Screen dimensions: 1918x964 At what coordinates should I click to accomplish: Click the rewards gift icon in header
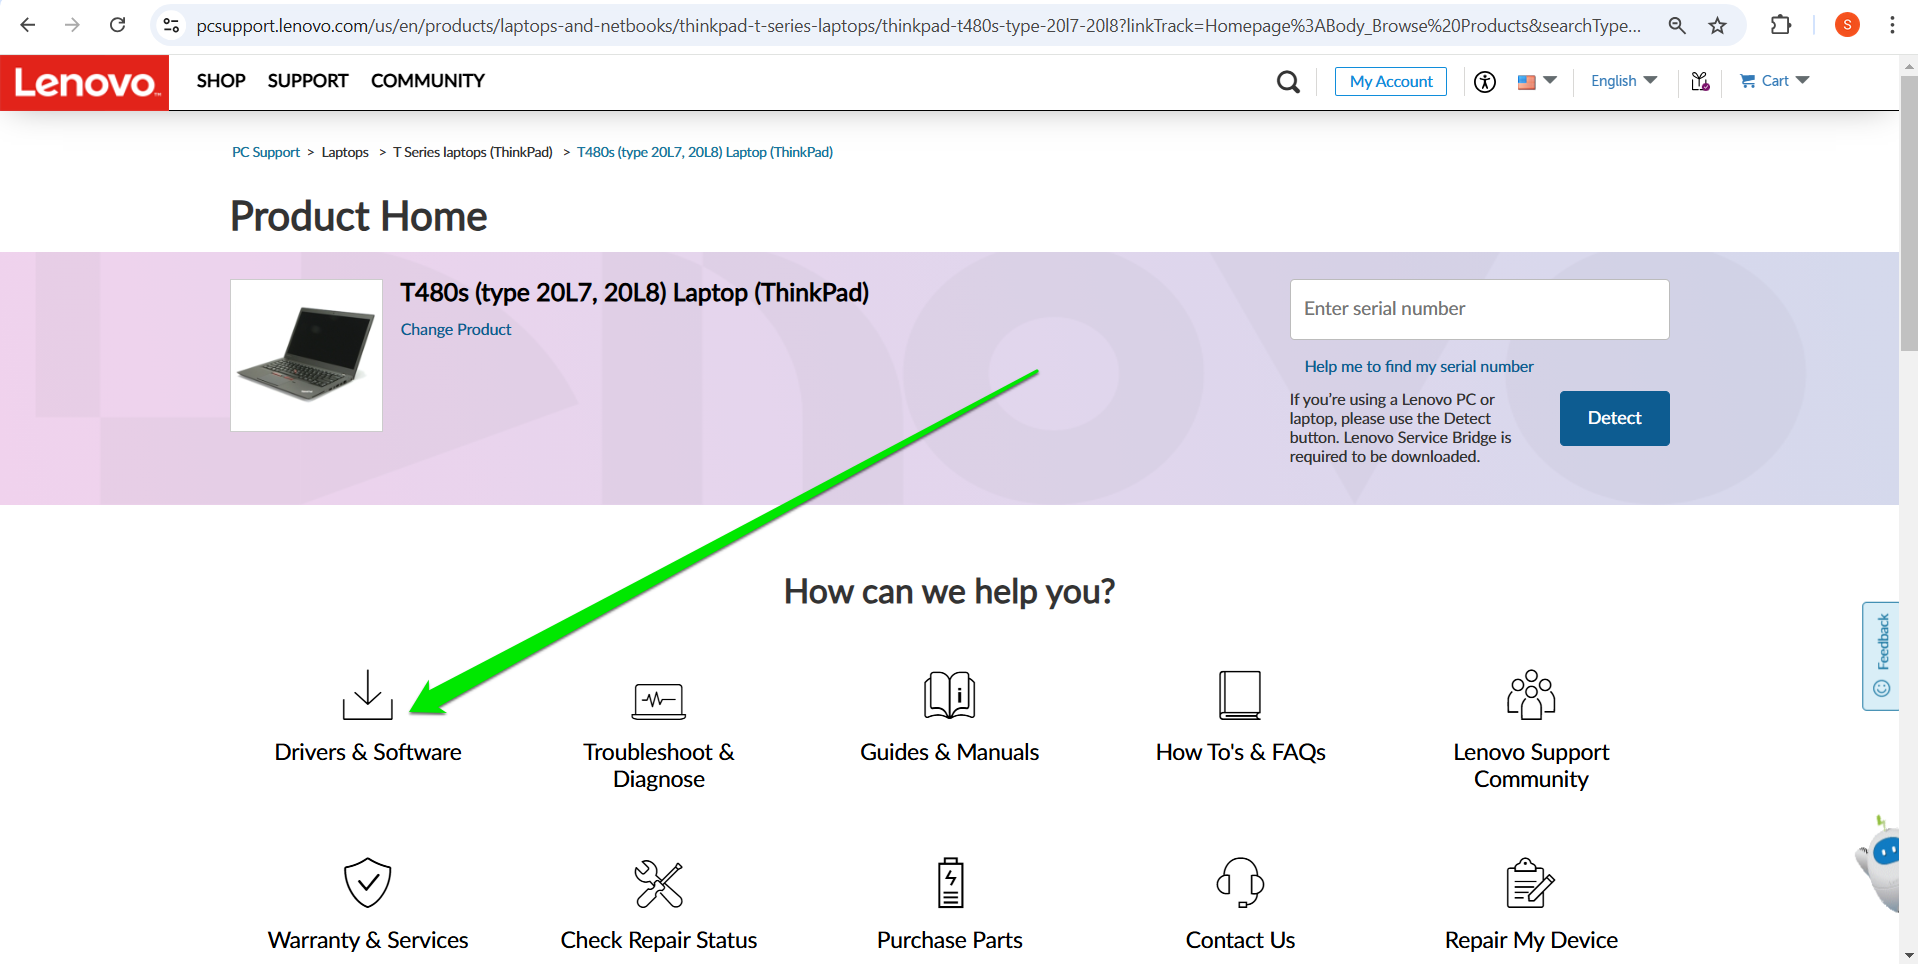[1700, 81]
